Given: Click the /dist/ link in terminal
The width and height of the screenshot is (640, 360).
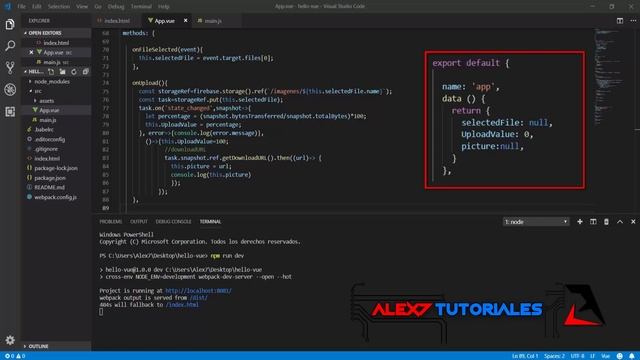Looking at the screenshot, I should (x=198, y=298).
